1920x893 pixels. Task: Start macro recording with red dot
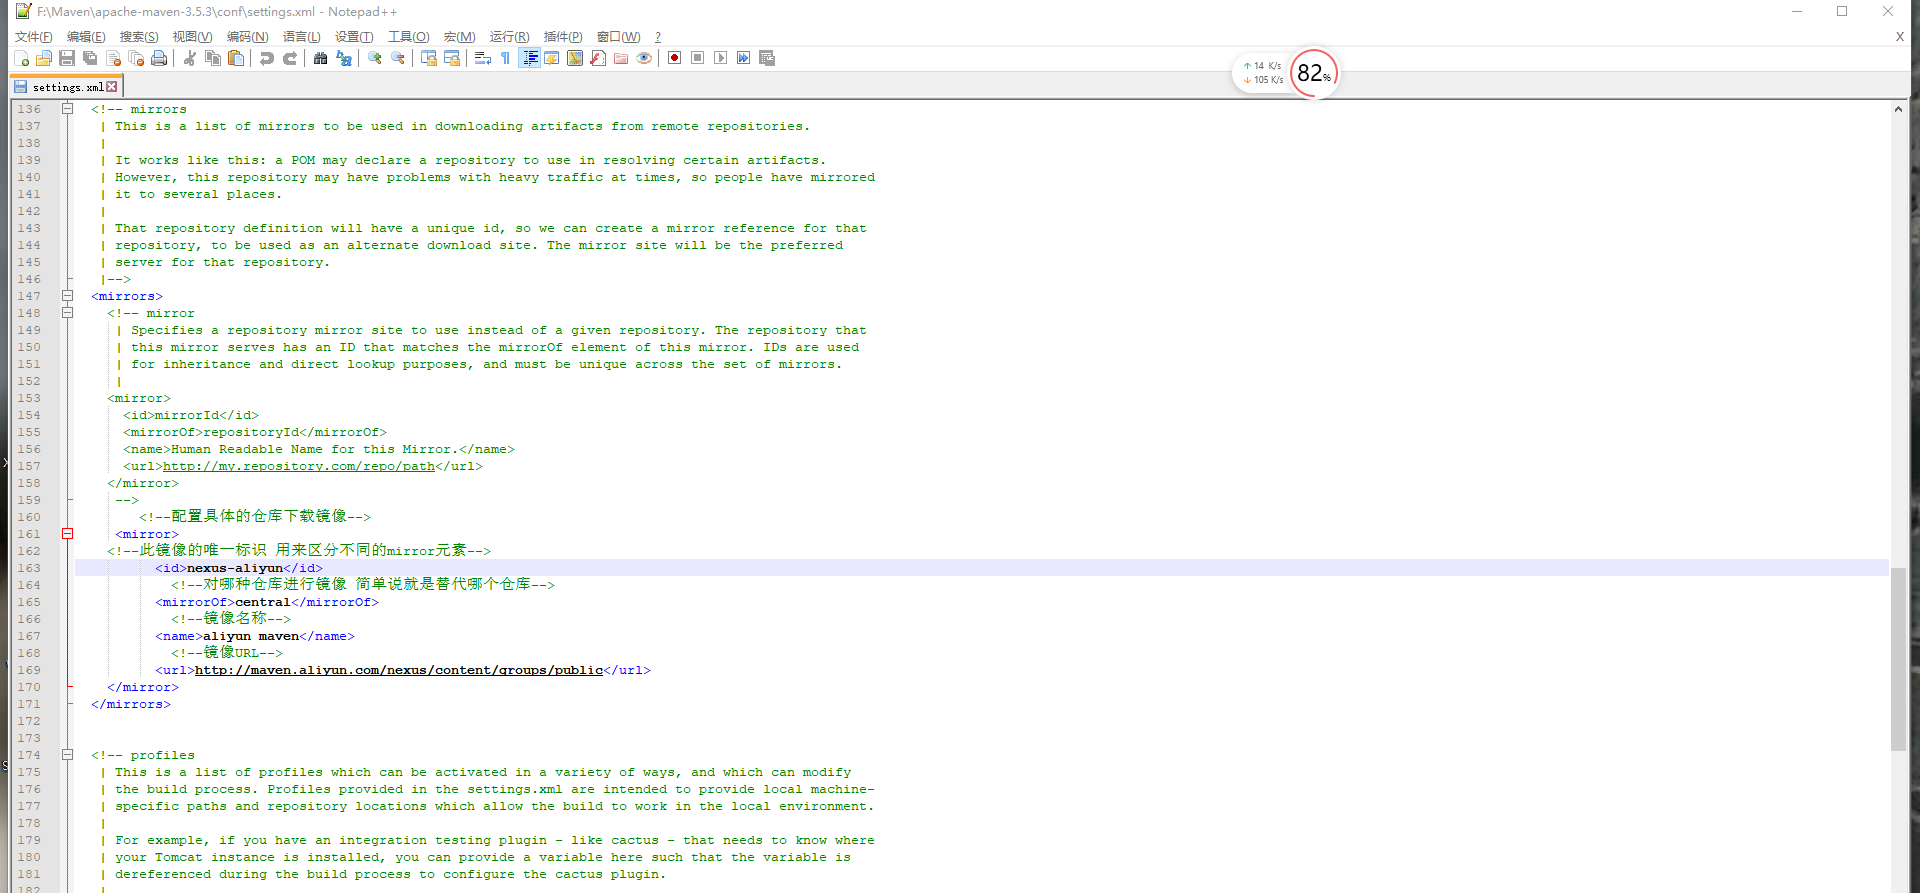click(x=675, y=58)
